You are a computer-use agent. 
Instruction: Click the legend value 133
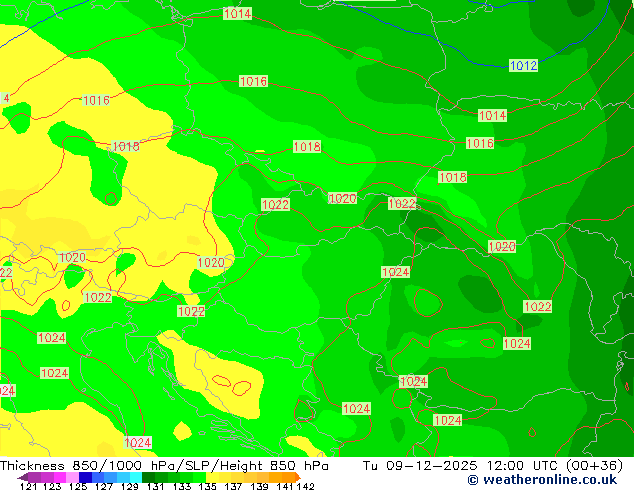182,486
